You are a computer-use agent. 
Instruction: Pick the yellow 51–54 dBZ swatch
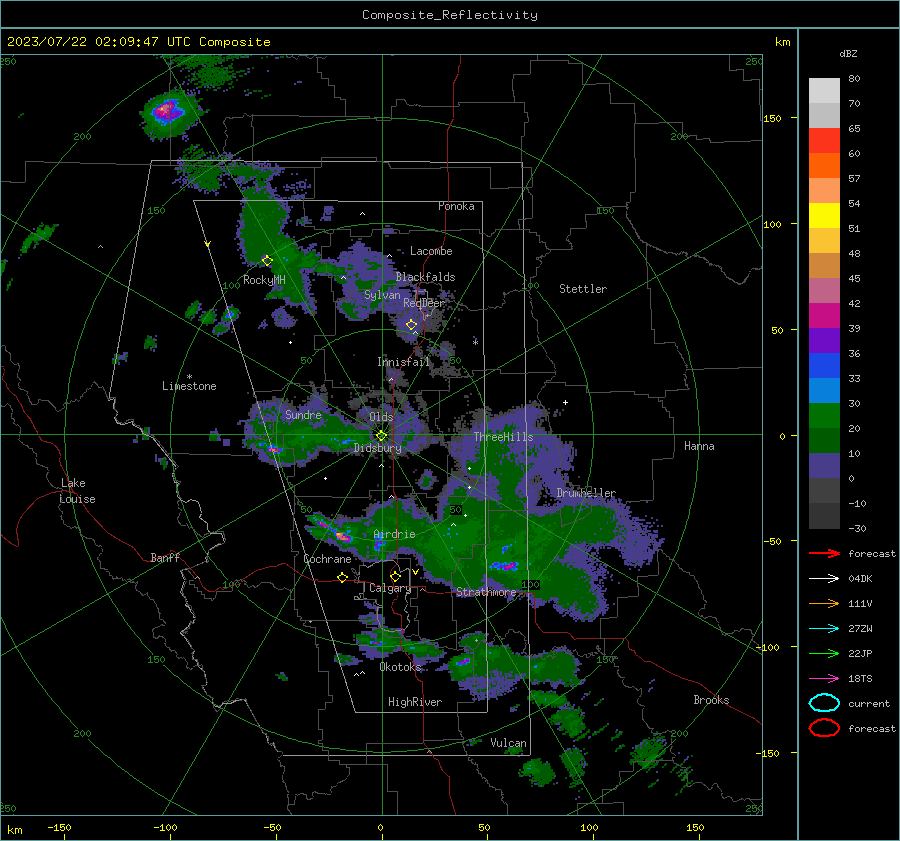824,216
